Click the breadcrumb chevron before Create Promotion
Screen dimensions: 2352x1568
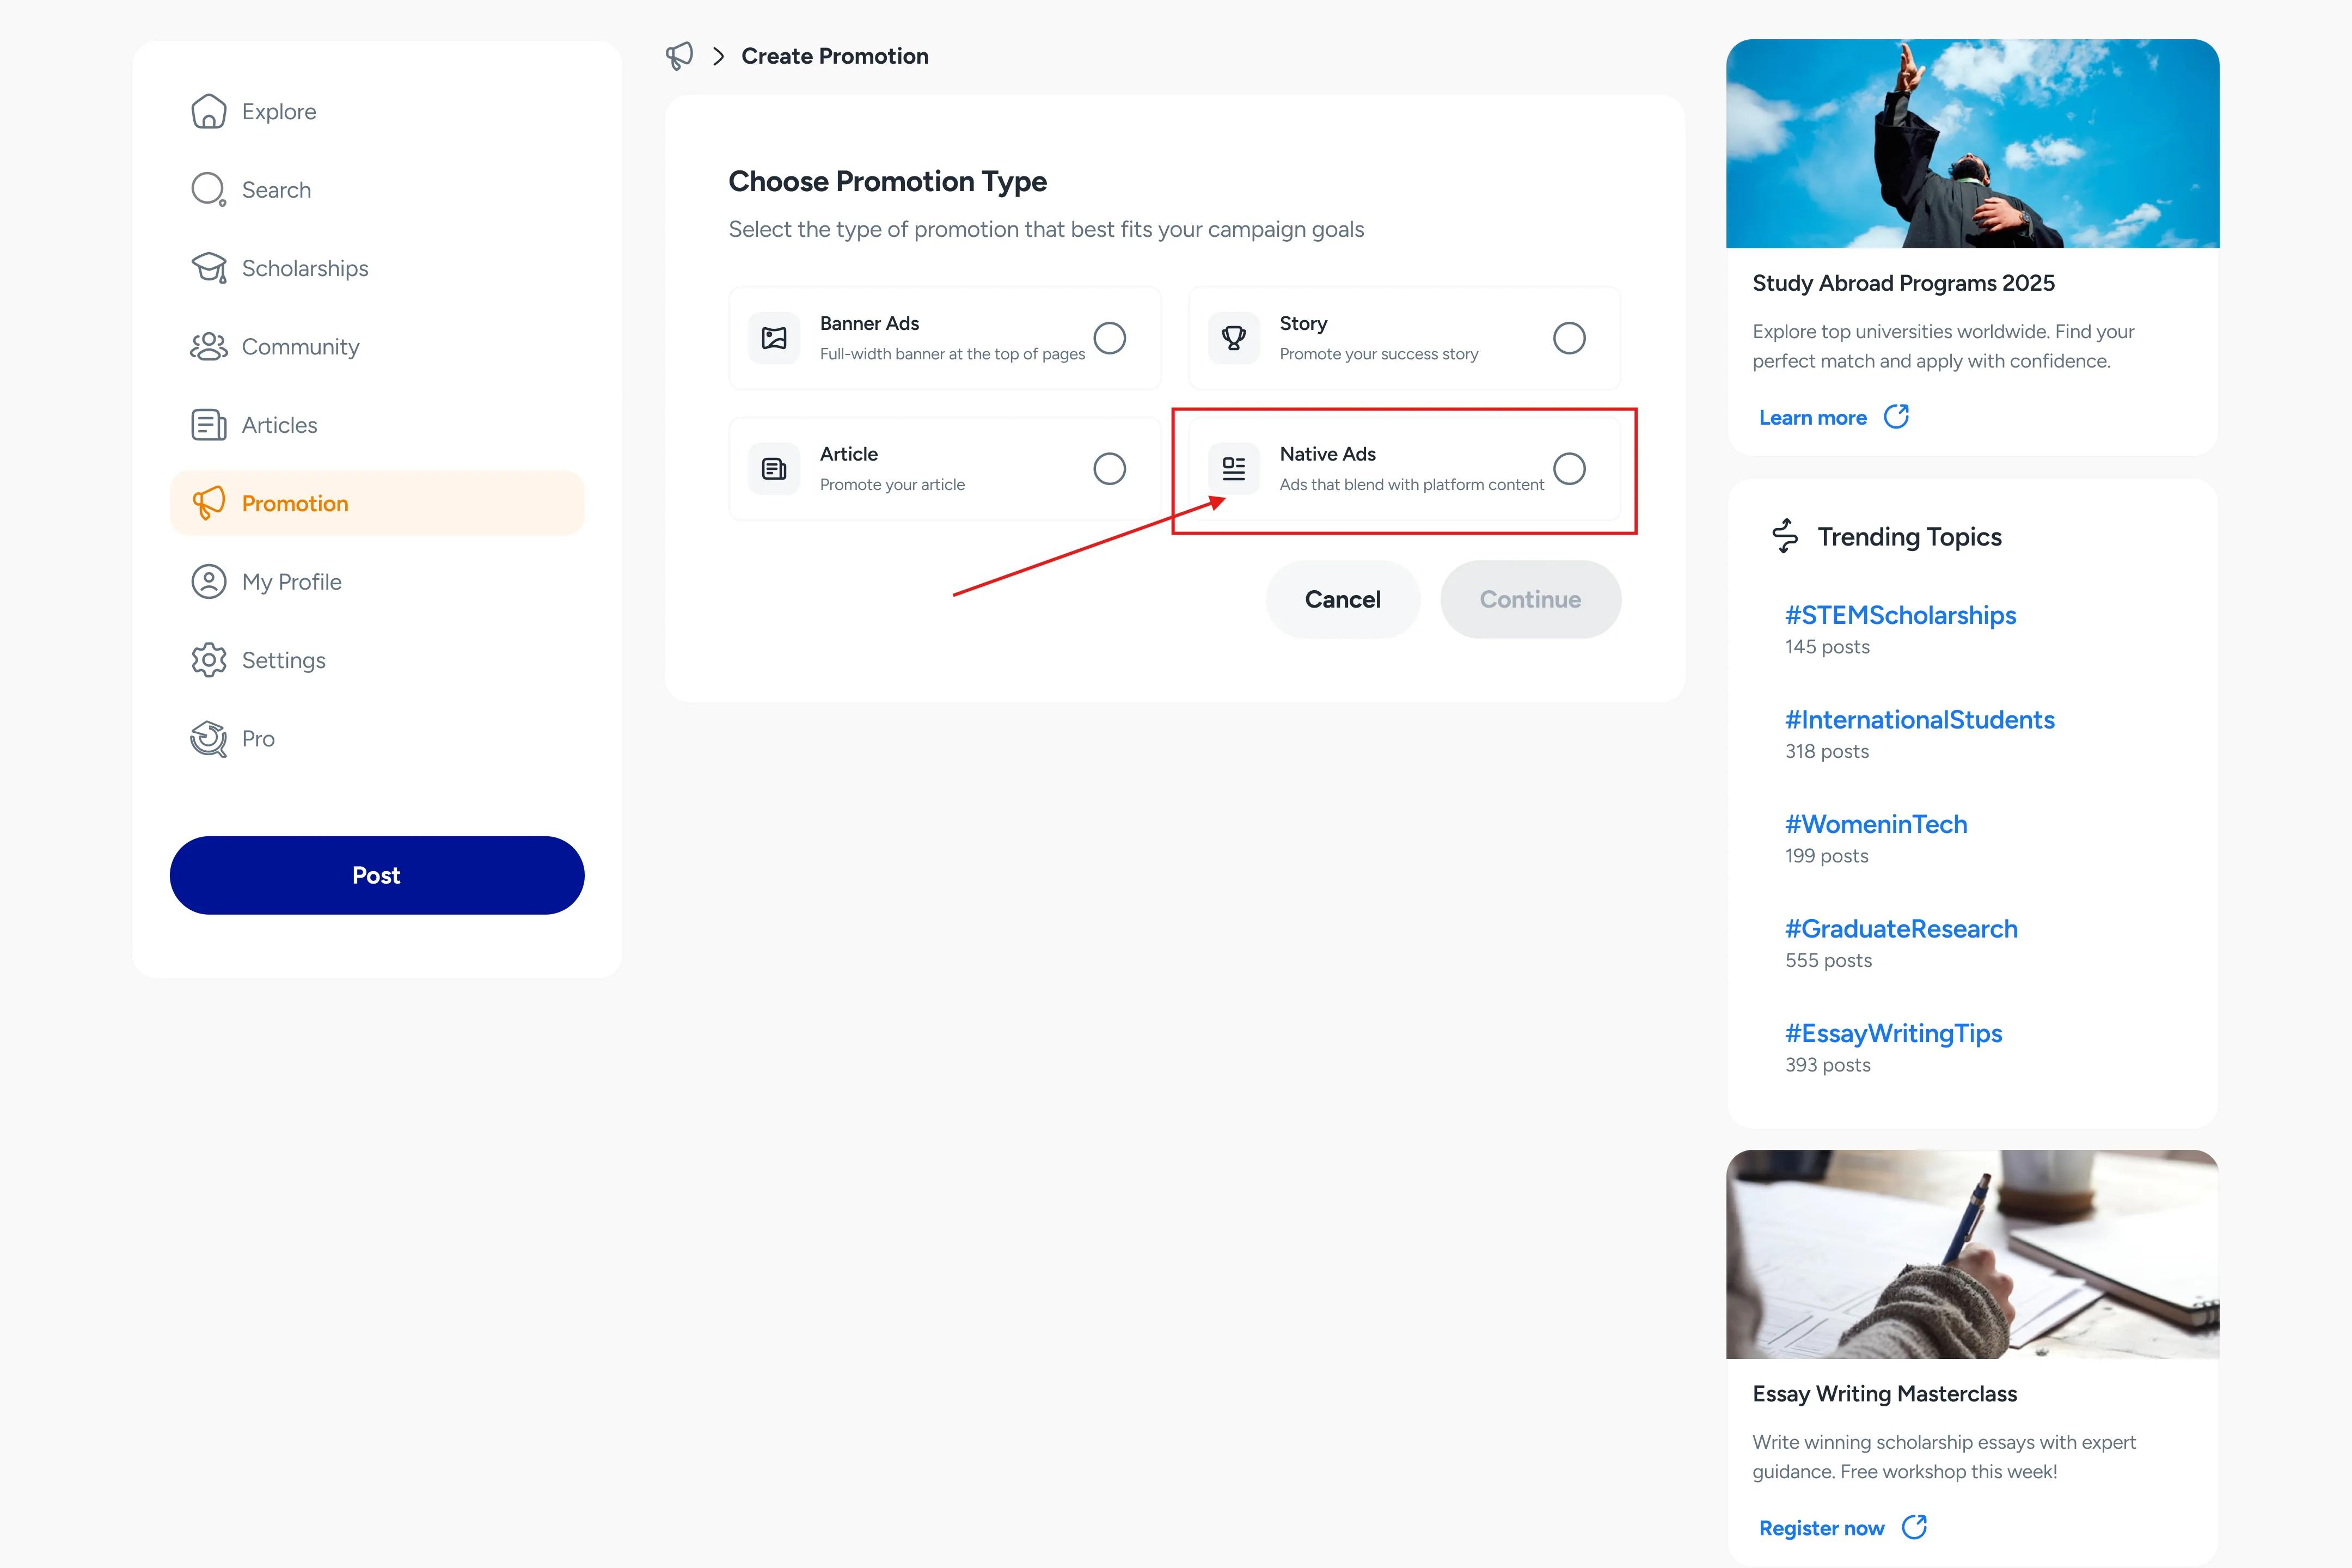[x=718, y=56]
